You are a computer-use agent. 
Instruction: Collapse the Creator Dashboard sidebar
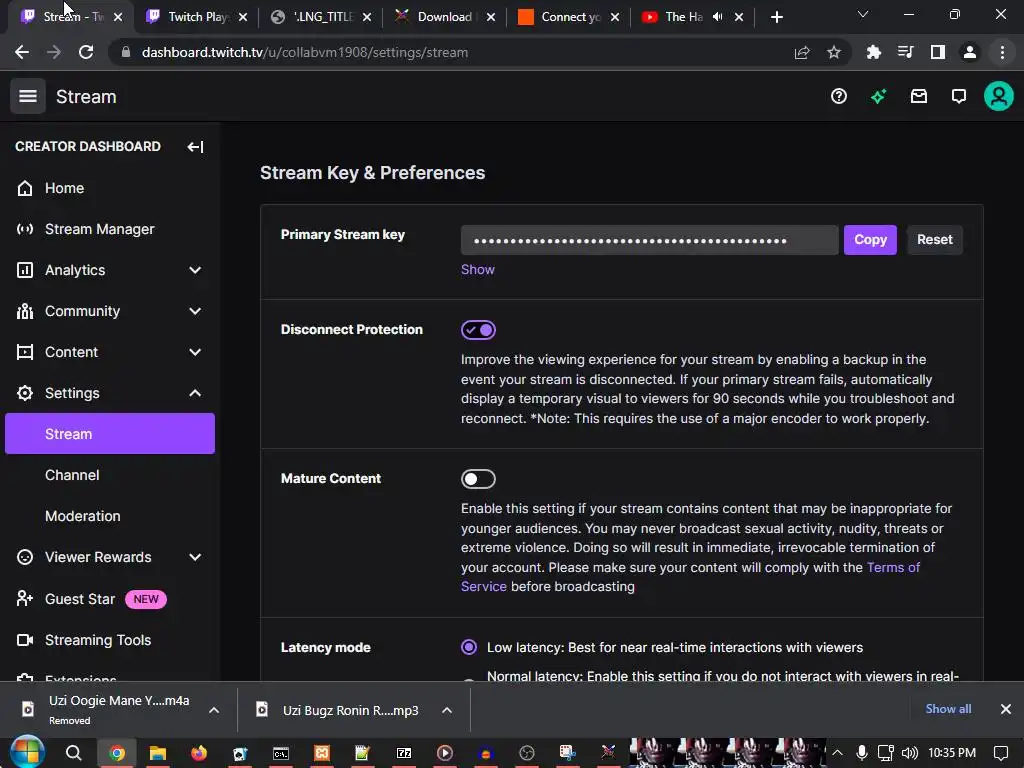pos(195,146)
